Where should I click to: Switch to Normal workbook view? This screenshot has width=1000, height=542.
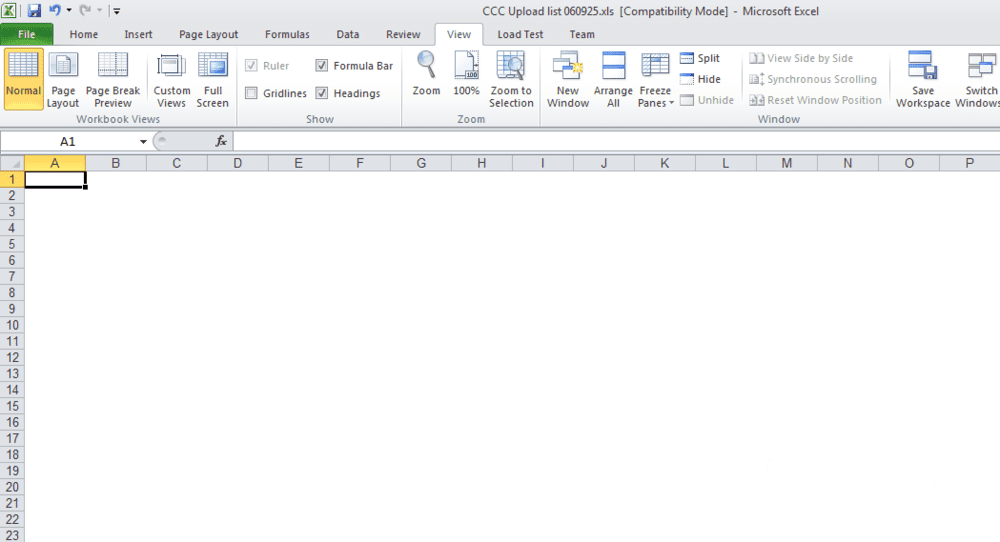point(24,79)
